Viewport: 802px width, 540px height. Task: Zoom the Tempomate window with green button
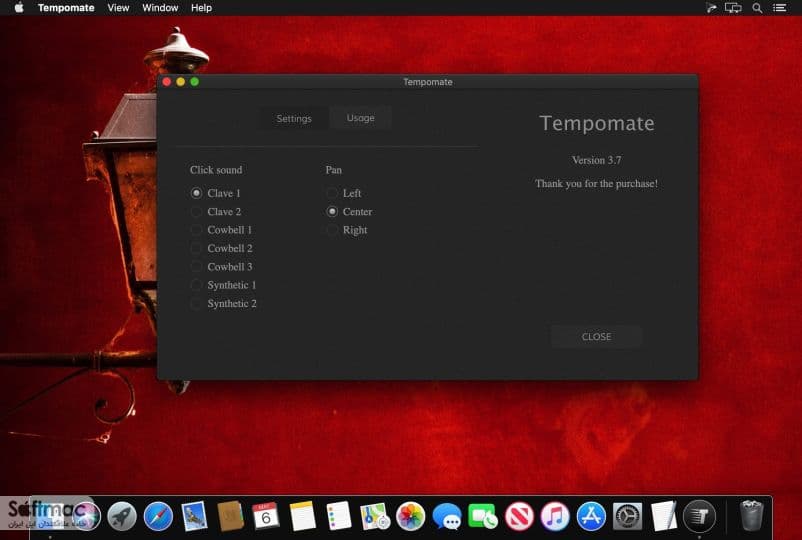194,82
